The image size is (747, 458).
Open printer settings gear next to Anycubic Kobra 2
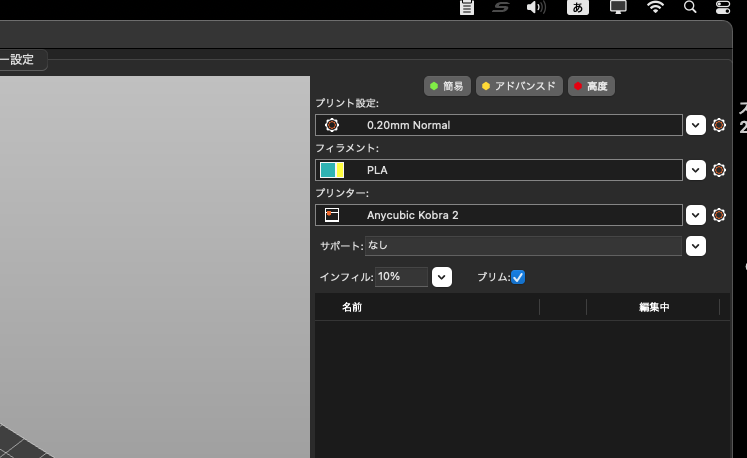pyautogui.click(x=718, y=215)
